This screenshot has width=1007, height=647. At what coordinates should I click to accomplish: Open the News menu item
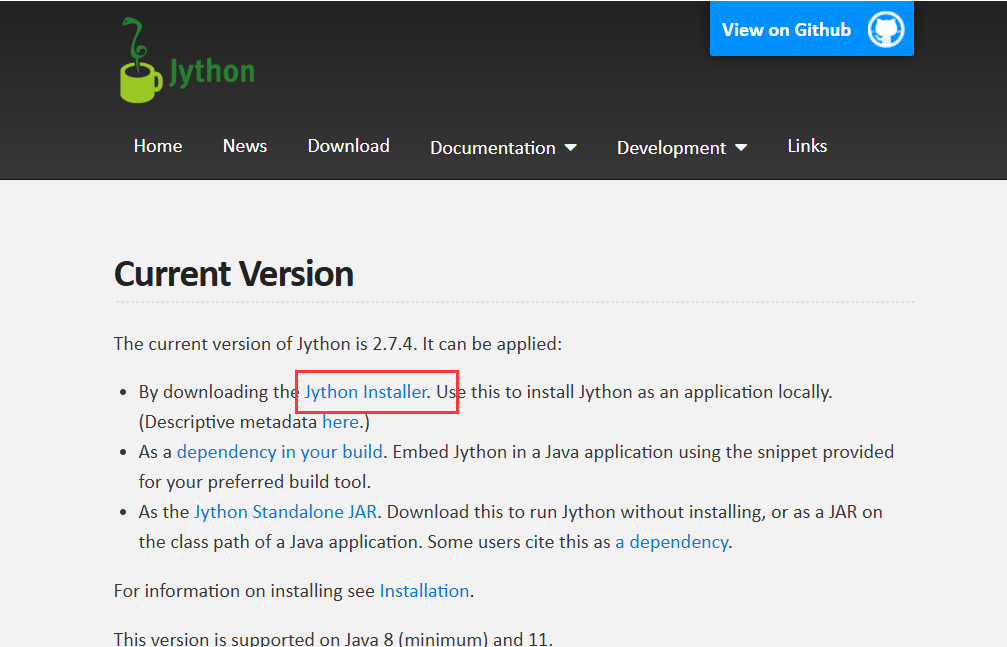pos(245,146)
